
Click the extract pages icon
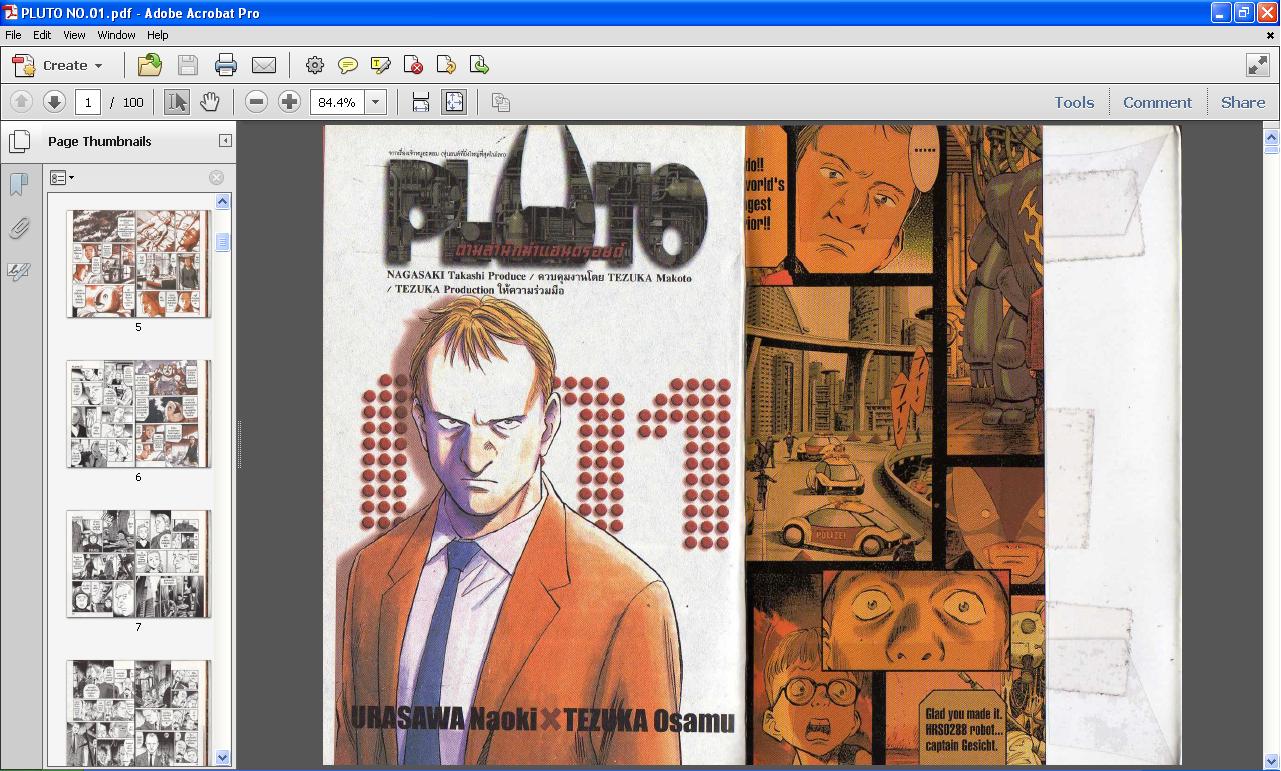480,66
